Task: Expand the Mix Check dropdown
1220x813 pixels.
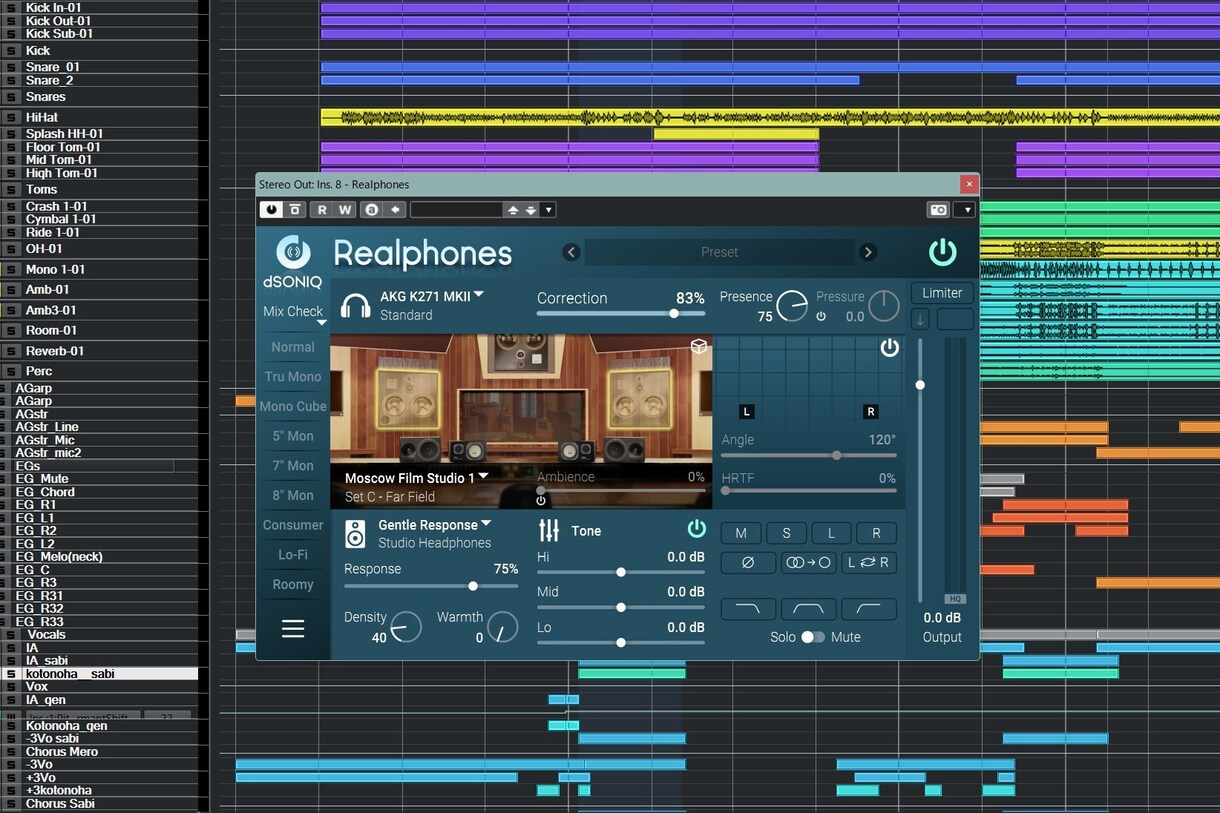Action: point(322,322)
